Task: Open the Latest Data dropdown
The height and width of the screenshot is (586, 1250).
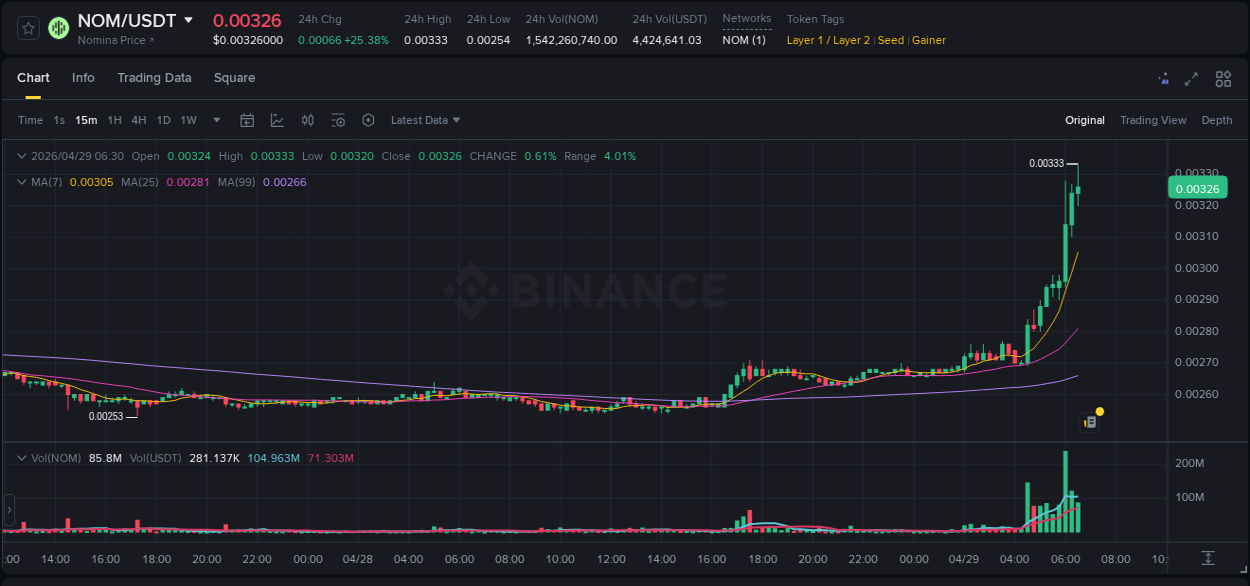Action: pyautogui.click(x=425, y=120)
